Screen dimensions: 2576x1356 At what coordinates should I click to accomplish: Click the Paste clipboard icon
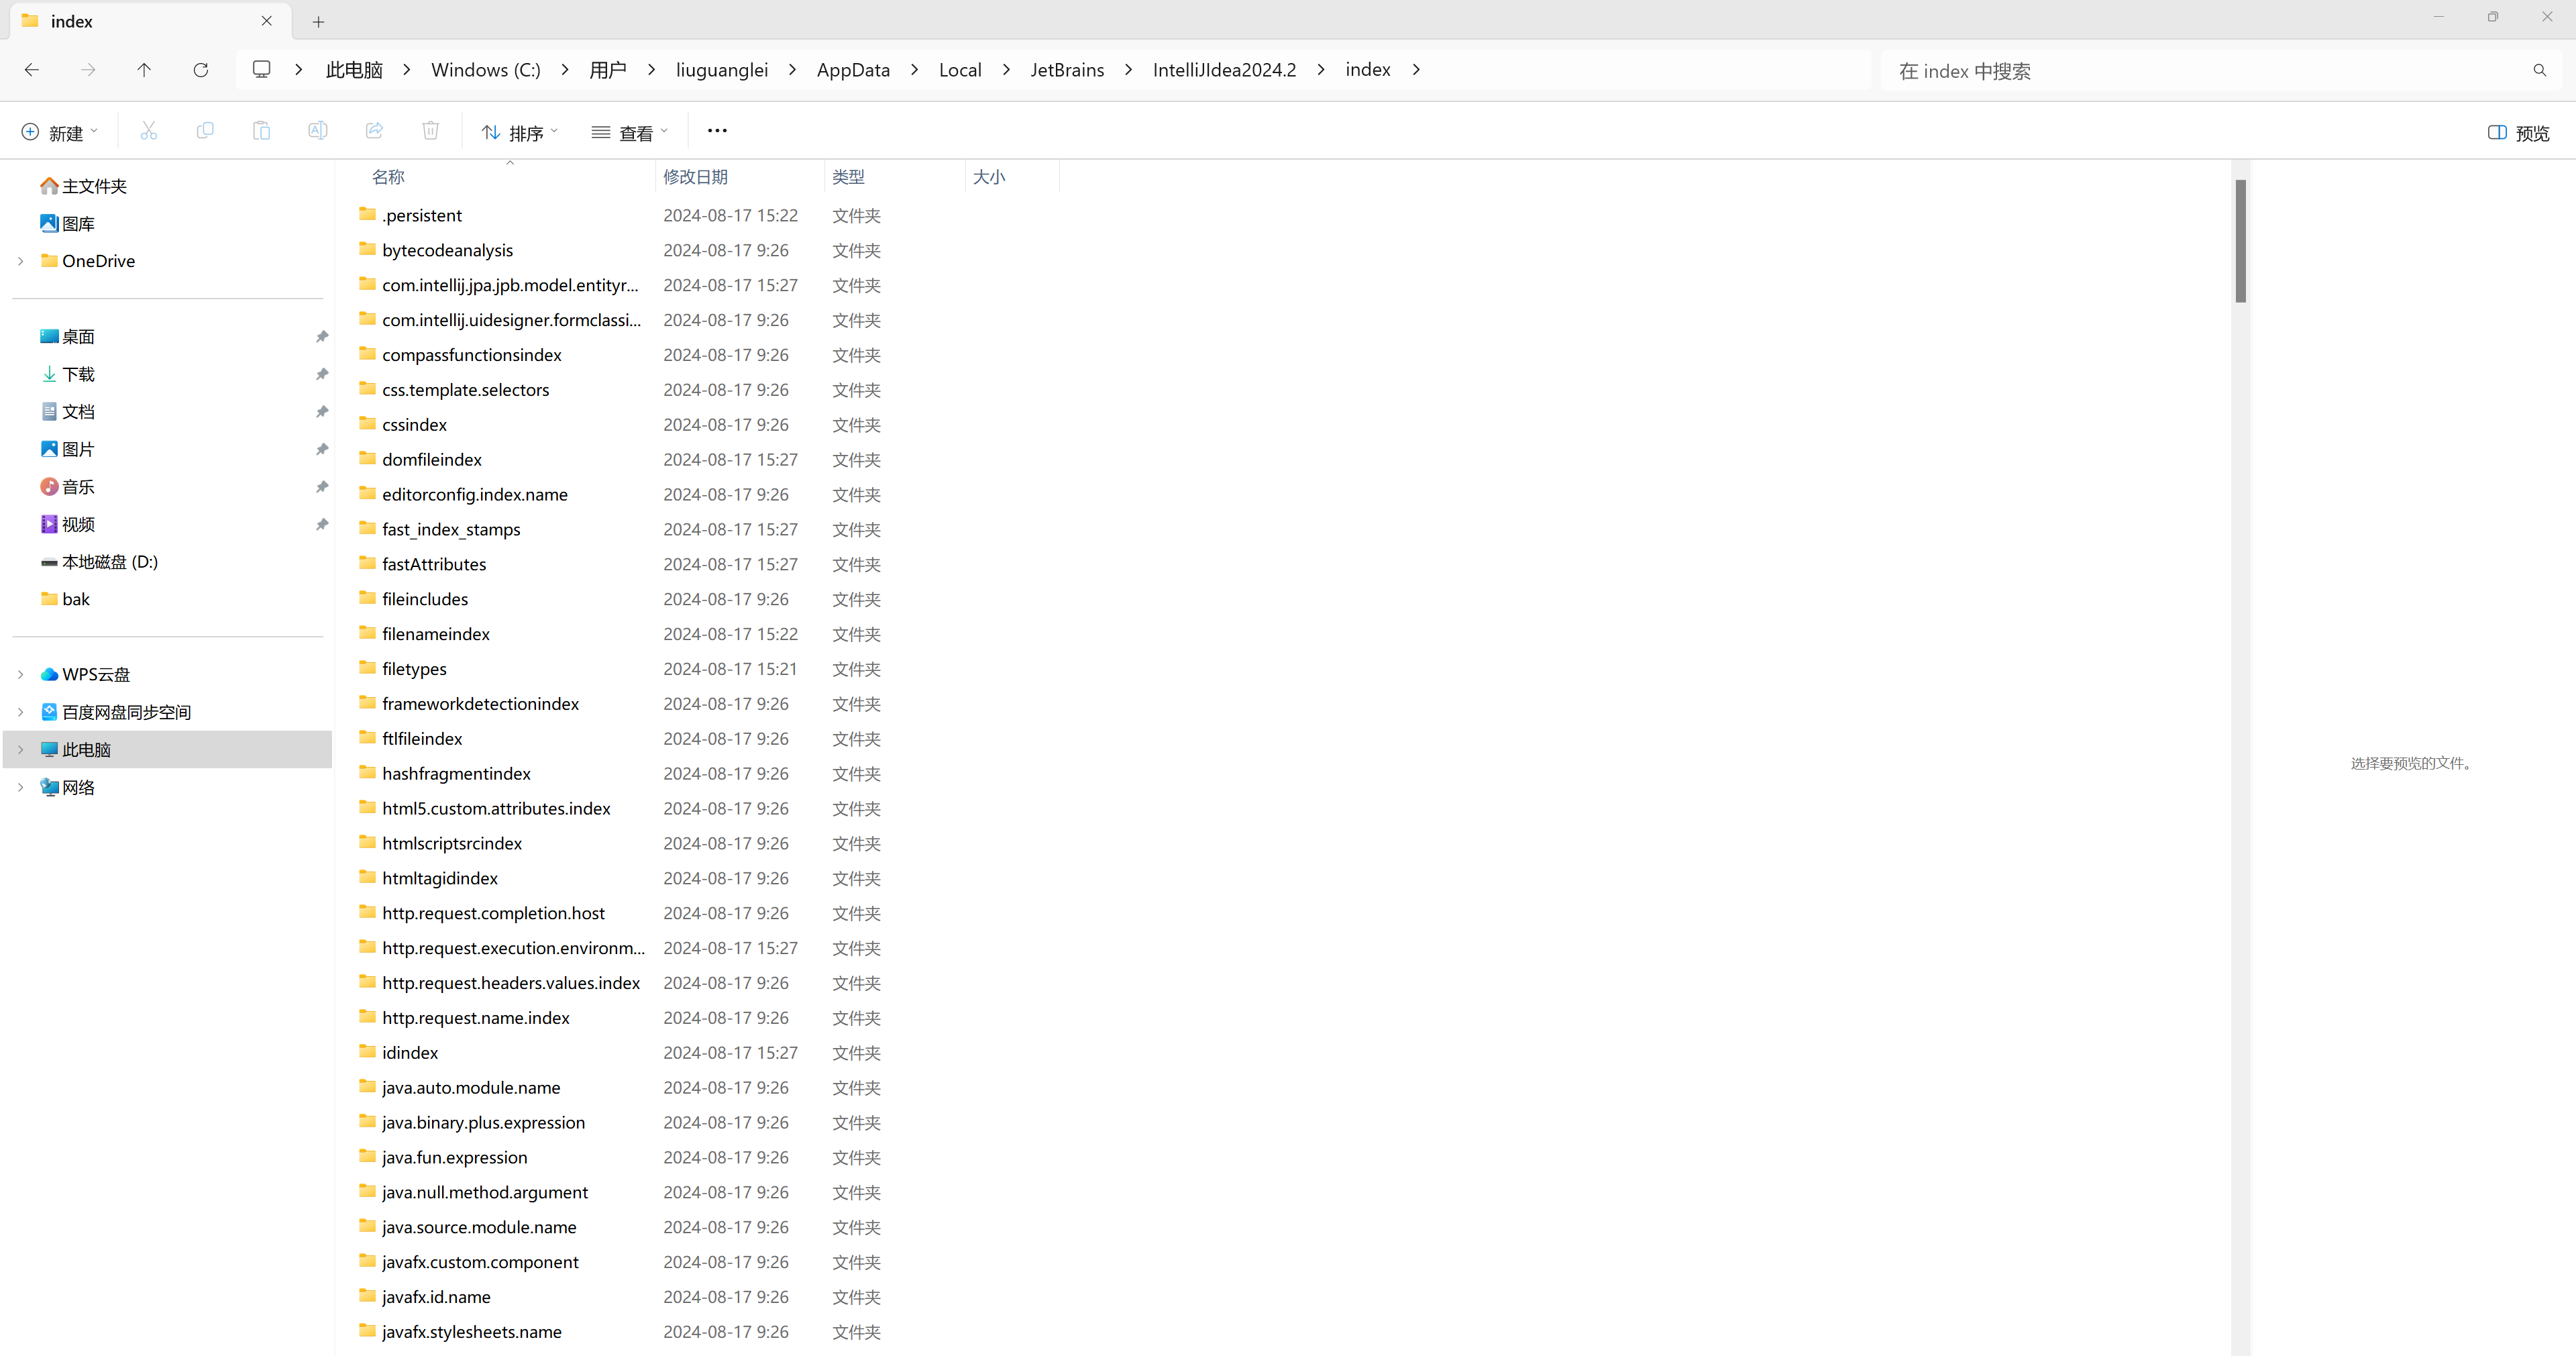tap(261, 131)
